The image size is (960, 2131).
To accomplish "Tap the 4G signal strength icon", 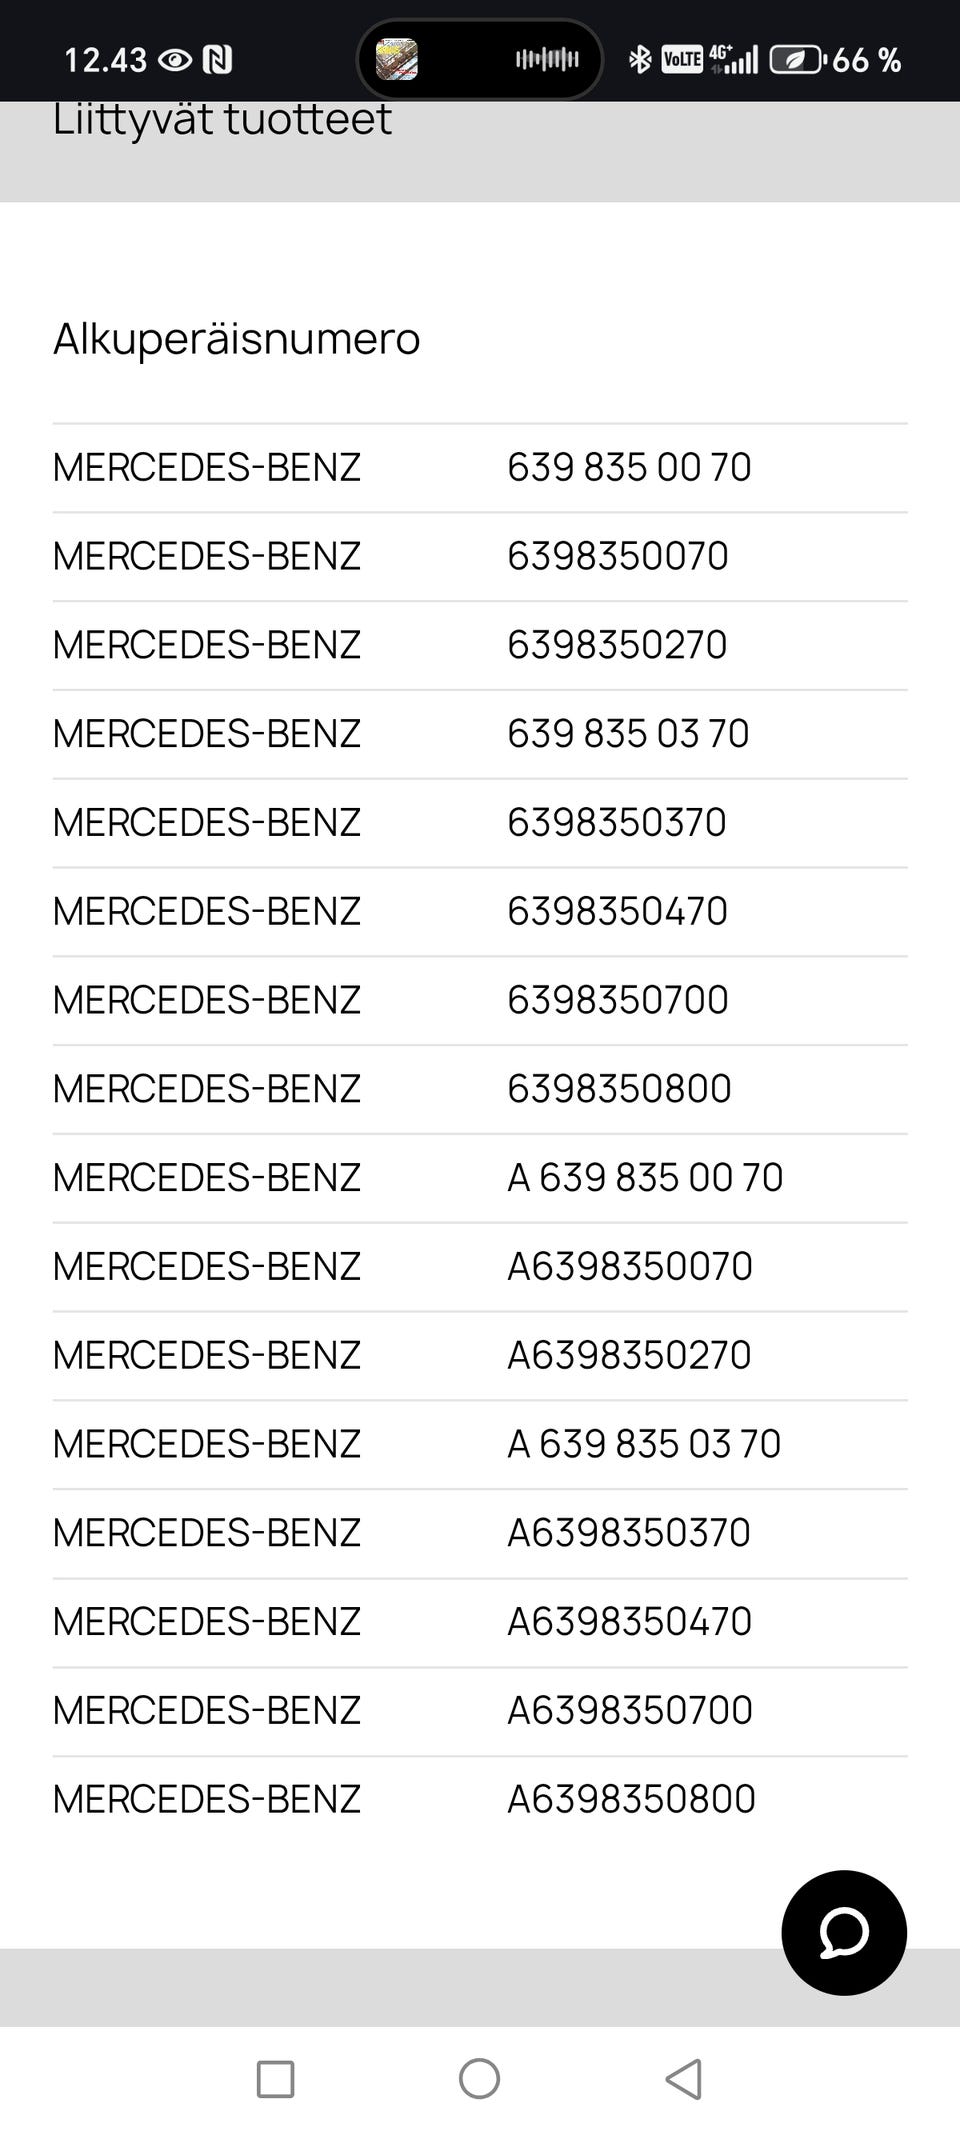I will click(x=734, y=60).
